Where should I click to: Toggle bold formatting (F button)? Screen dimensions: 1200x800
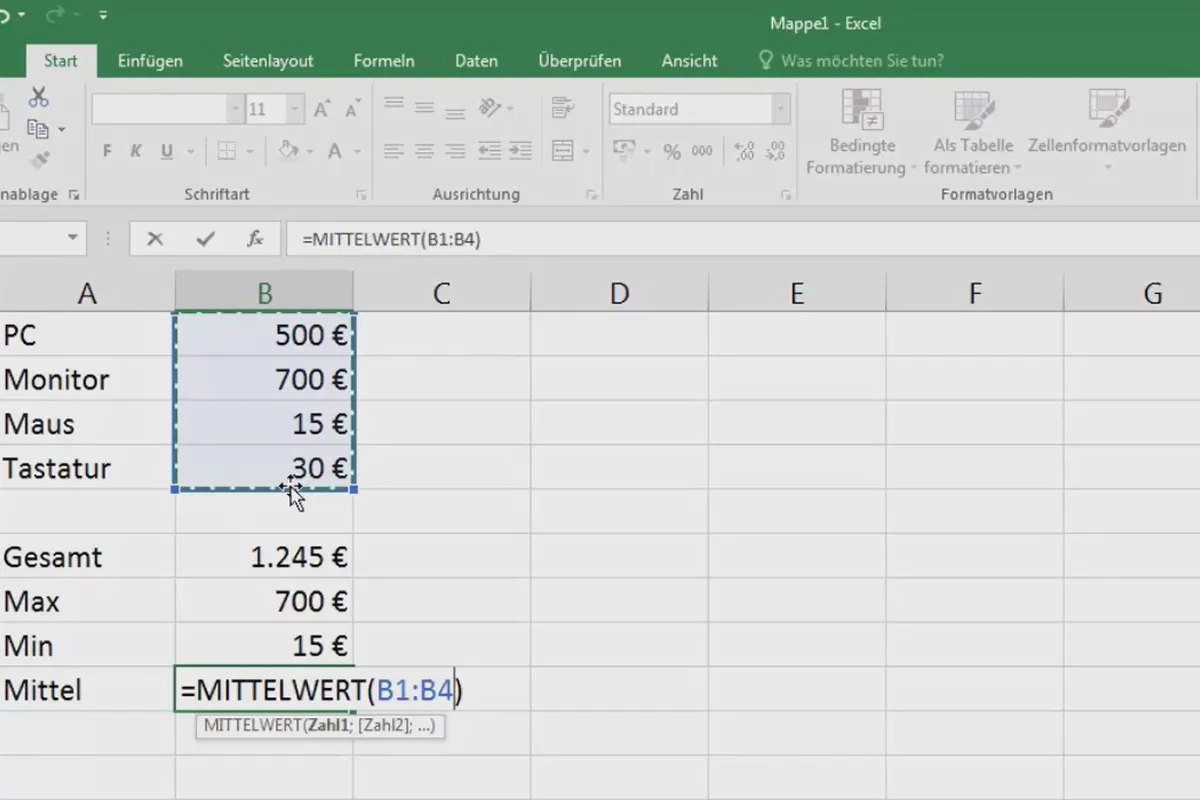107,151
